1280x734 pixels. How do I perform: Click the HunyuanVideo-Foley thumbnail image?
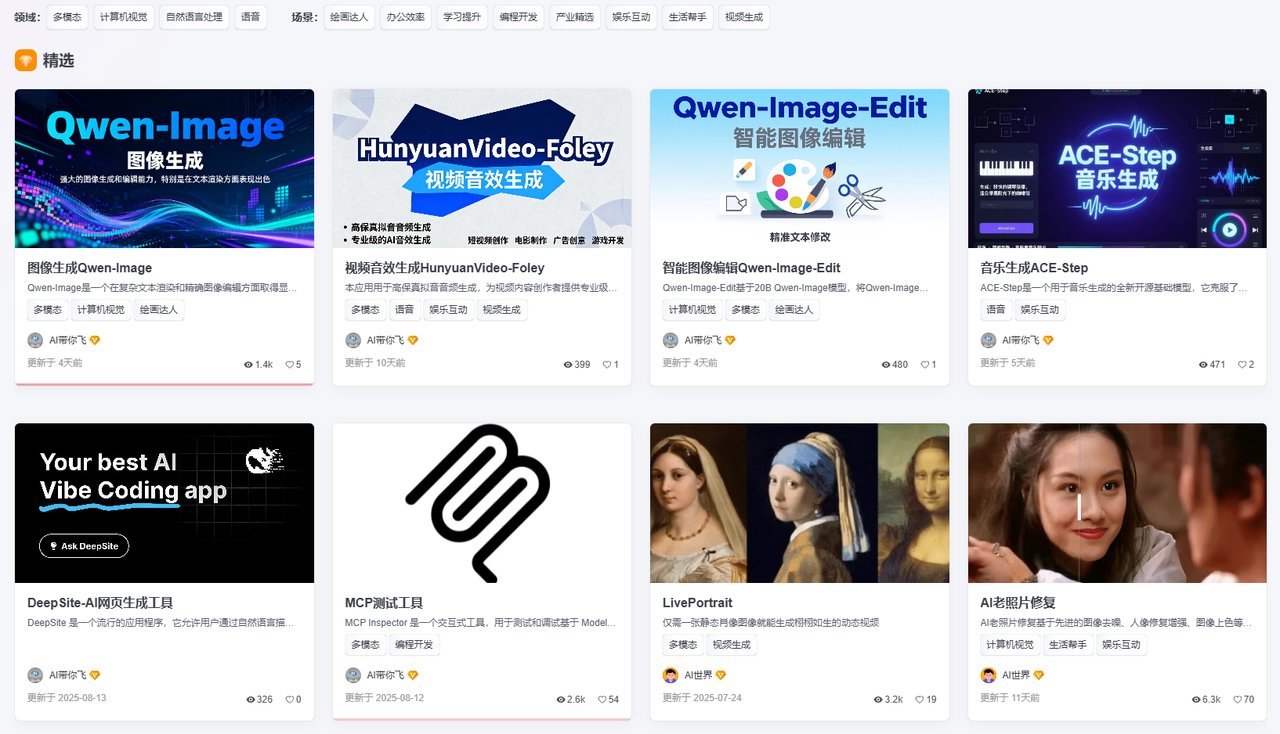482,168
